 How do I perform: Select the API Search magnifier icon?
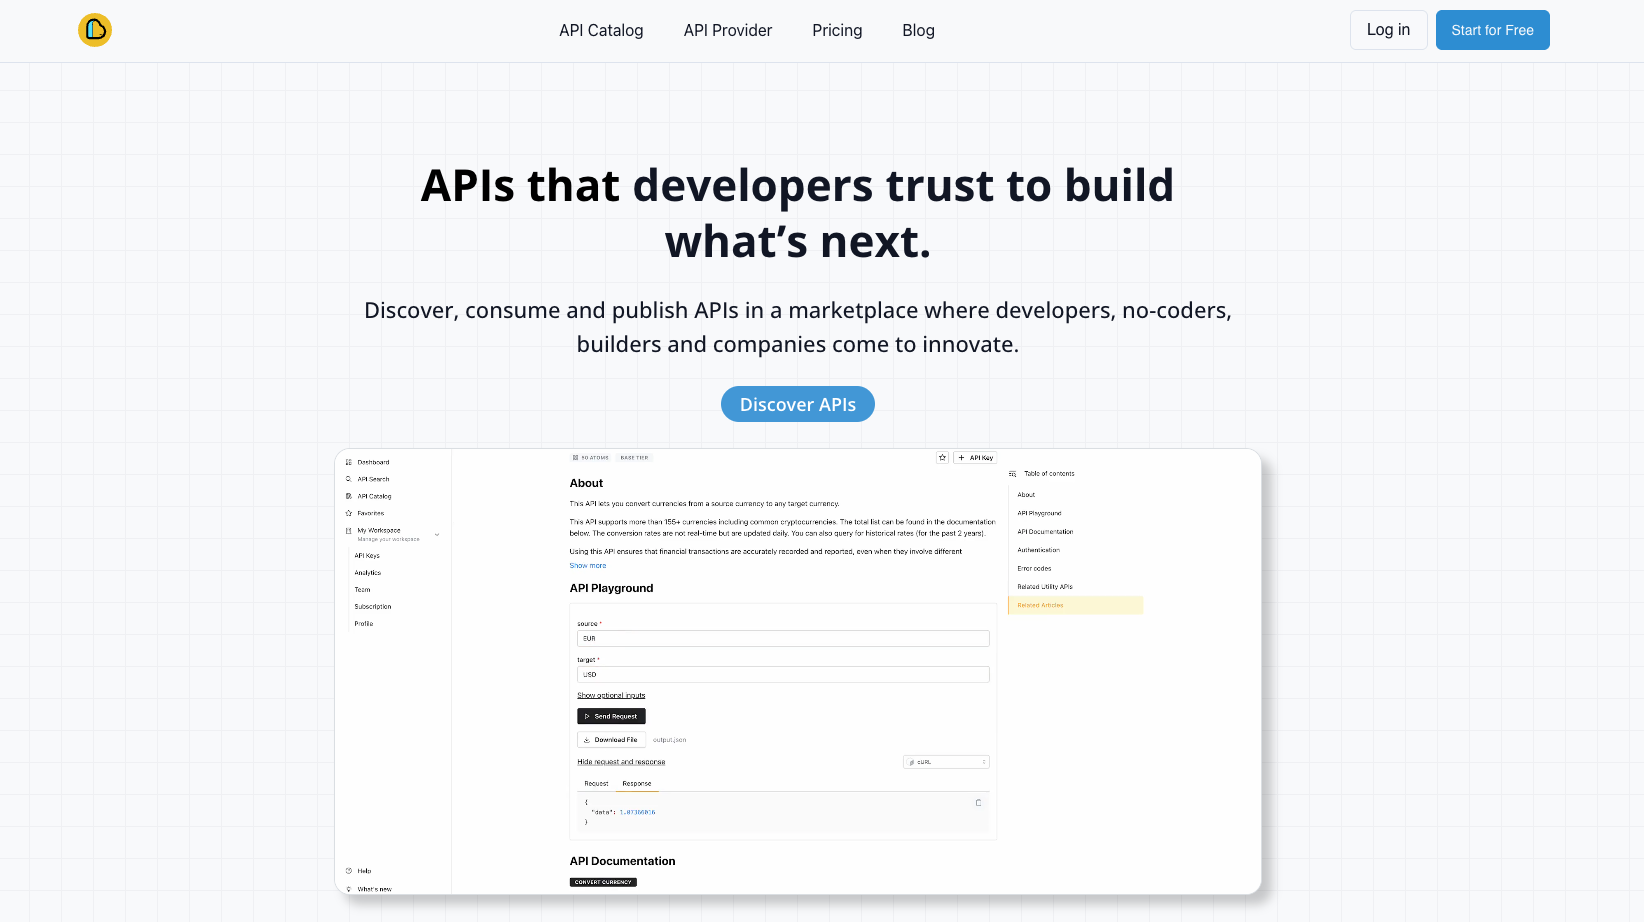(351, 479)
